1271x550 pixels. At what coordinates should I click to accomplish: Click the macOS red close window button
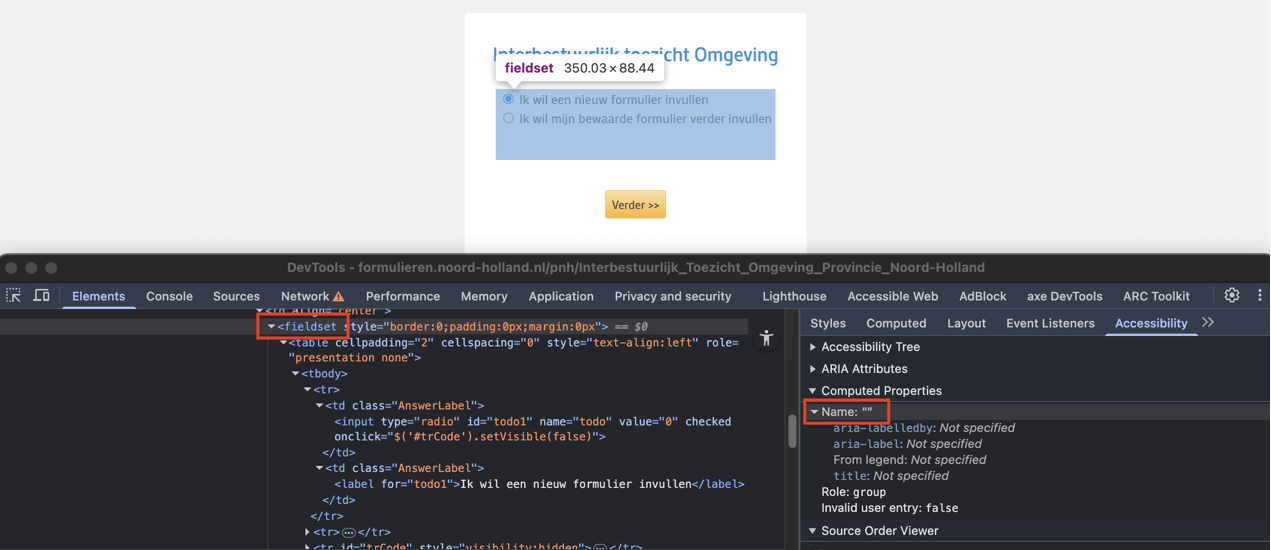[x=12, y=268]
